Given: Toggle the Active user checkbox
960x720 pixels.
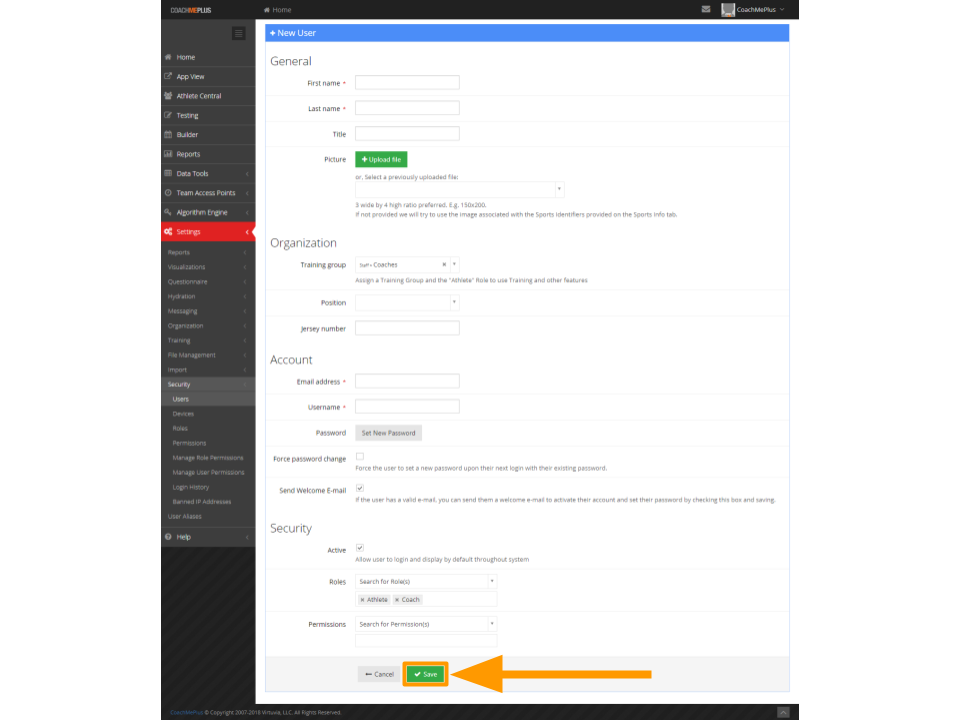Looking at the screenshot, I should point(360,548).
